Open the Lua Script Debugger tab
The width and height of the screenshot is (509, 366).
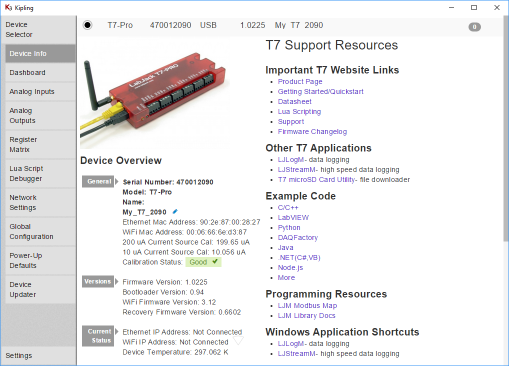tap(40, 173)
